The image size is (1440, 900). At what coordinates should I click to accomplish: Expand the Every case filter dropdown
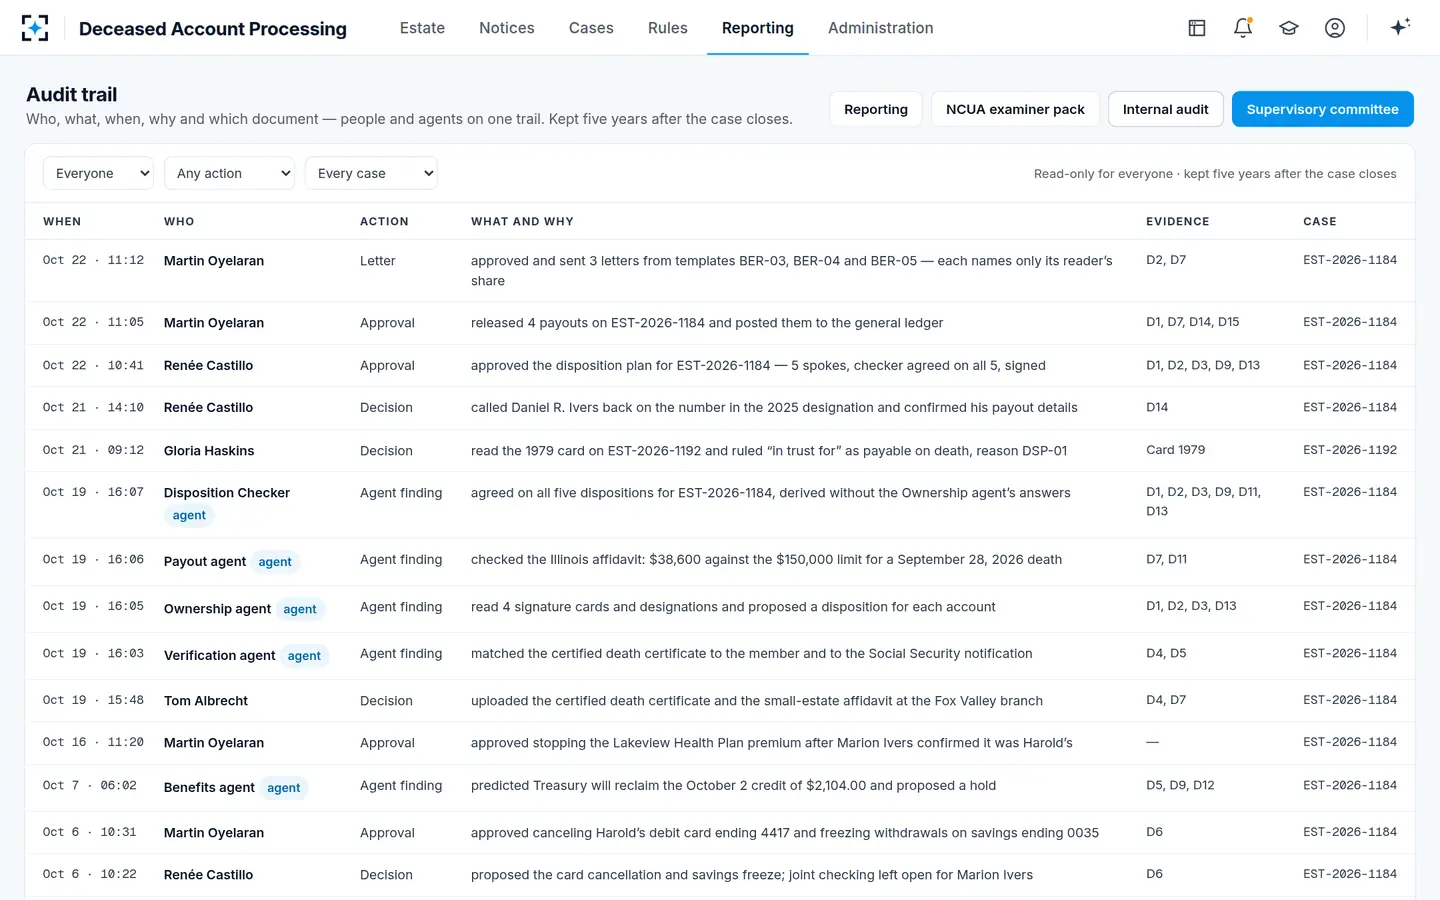coord(371,173)
